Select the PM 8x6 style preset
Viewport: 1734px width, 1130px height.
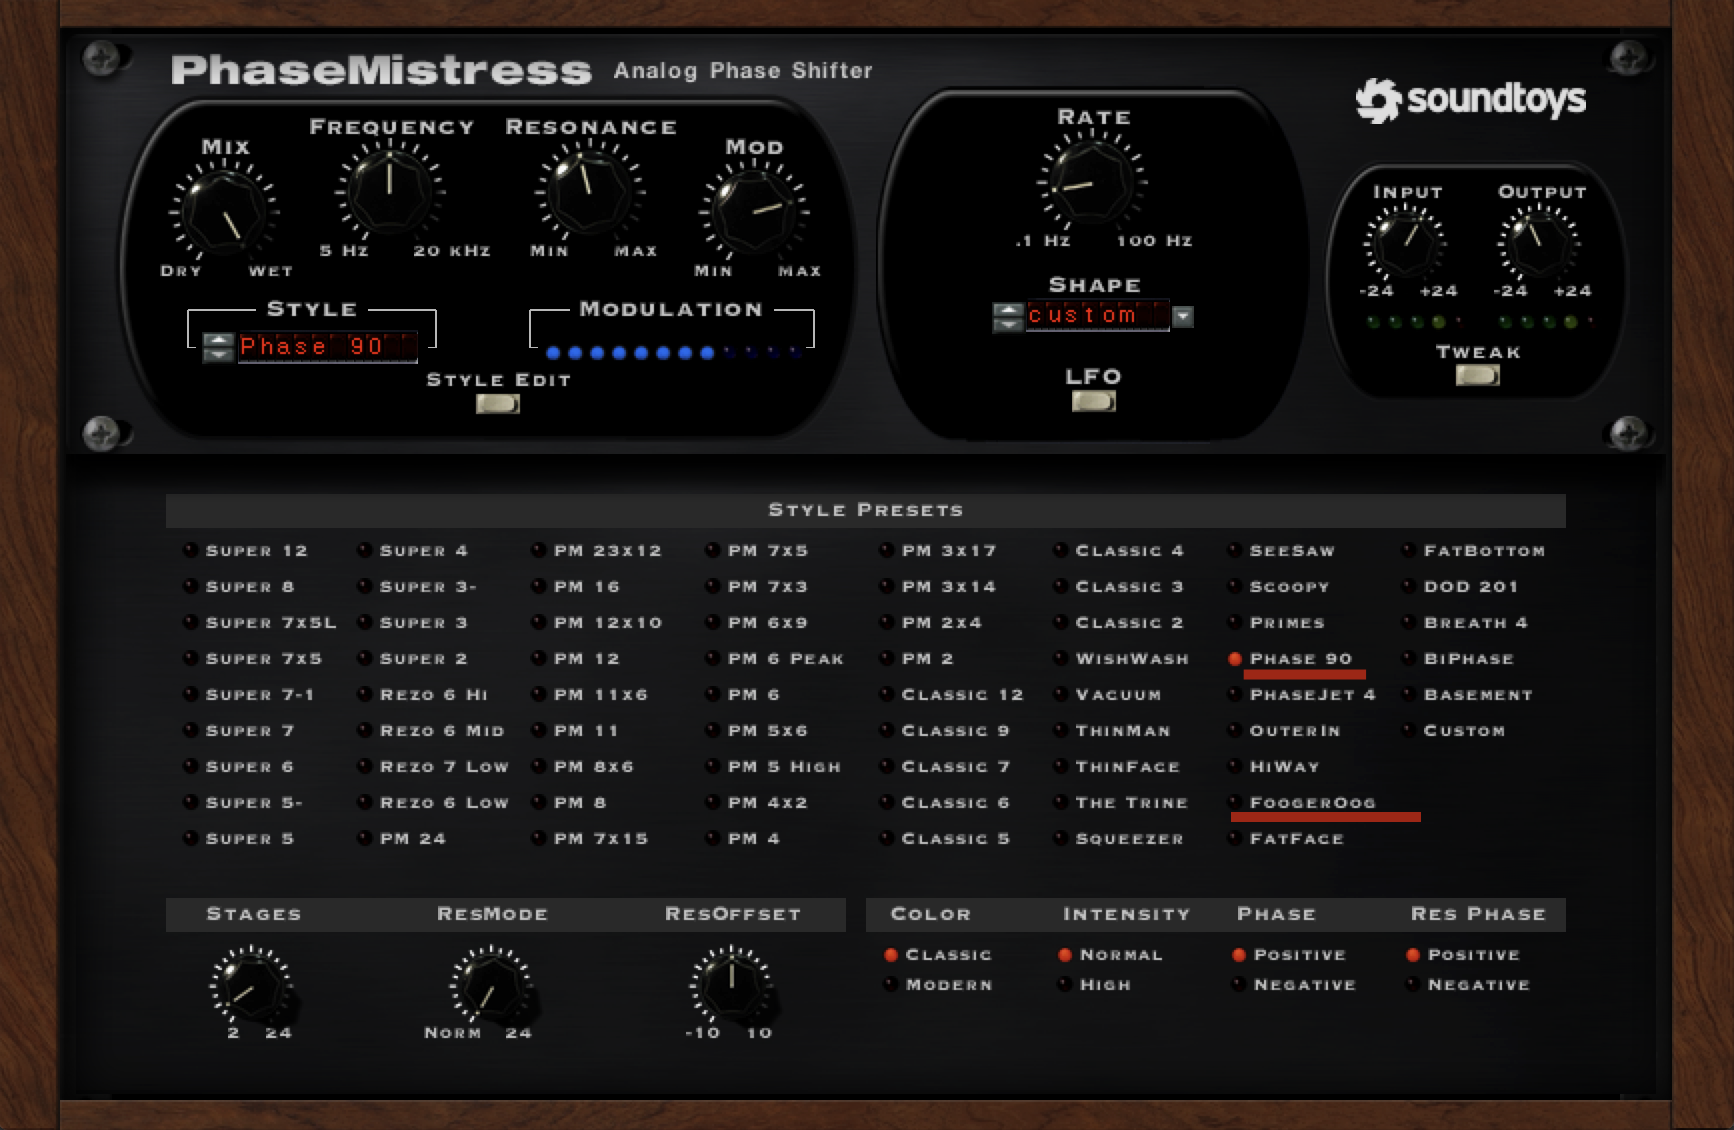point(583,767)
